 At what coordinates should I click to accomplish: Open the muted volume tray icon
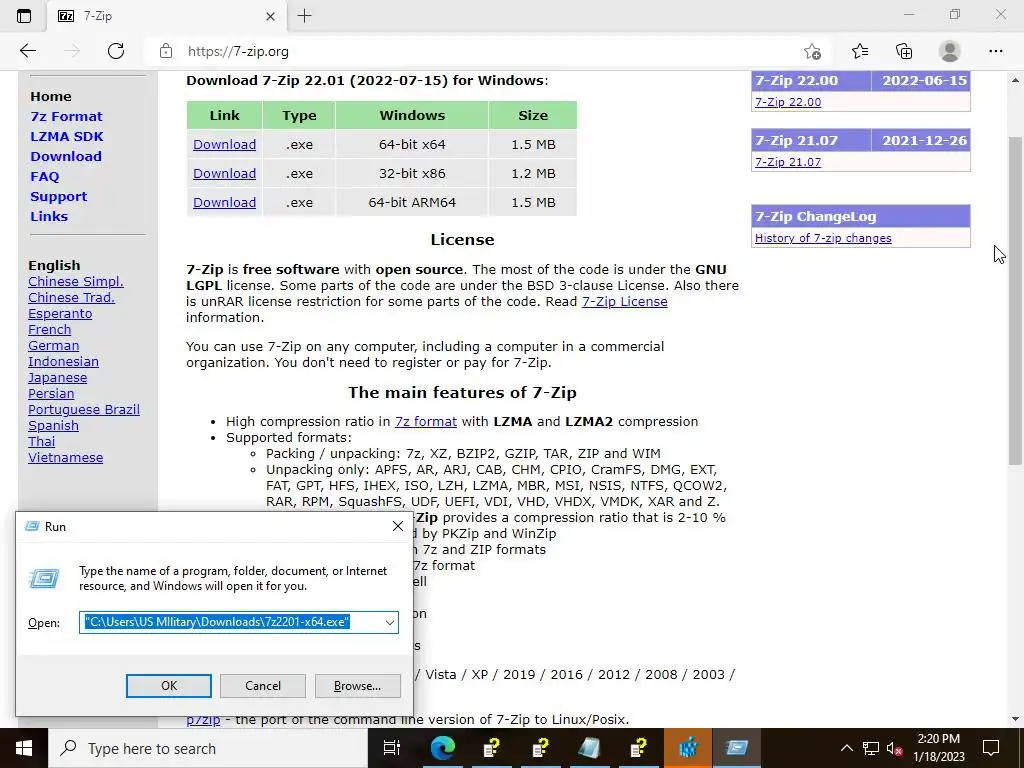(894, 748)
